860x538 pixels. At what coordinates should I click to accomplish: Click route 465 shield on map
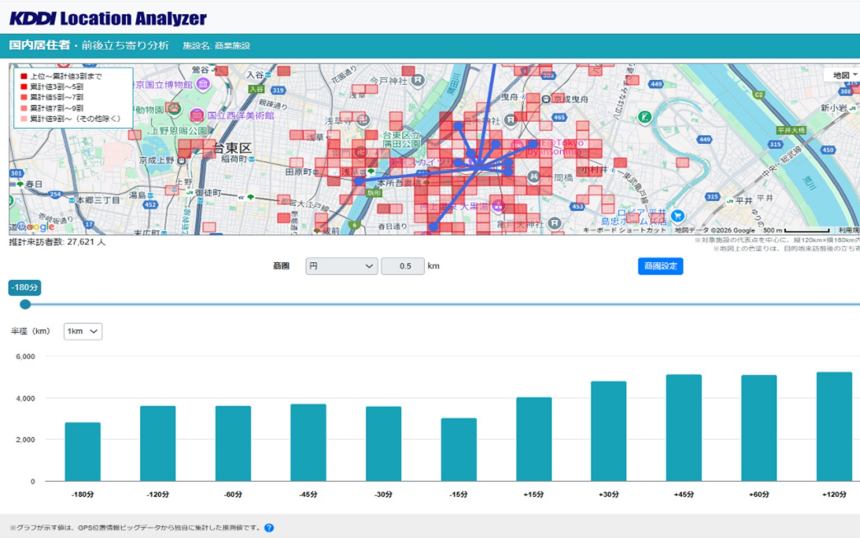pyautogui.click(x=559, y=117)
